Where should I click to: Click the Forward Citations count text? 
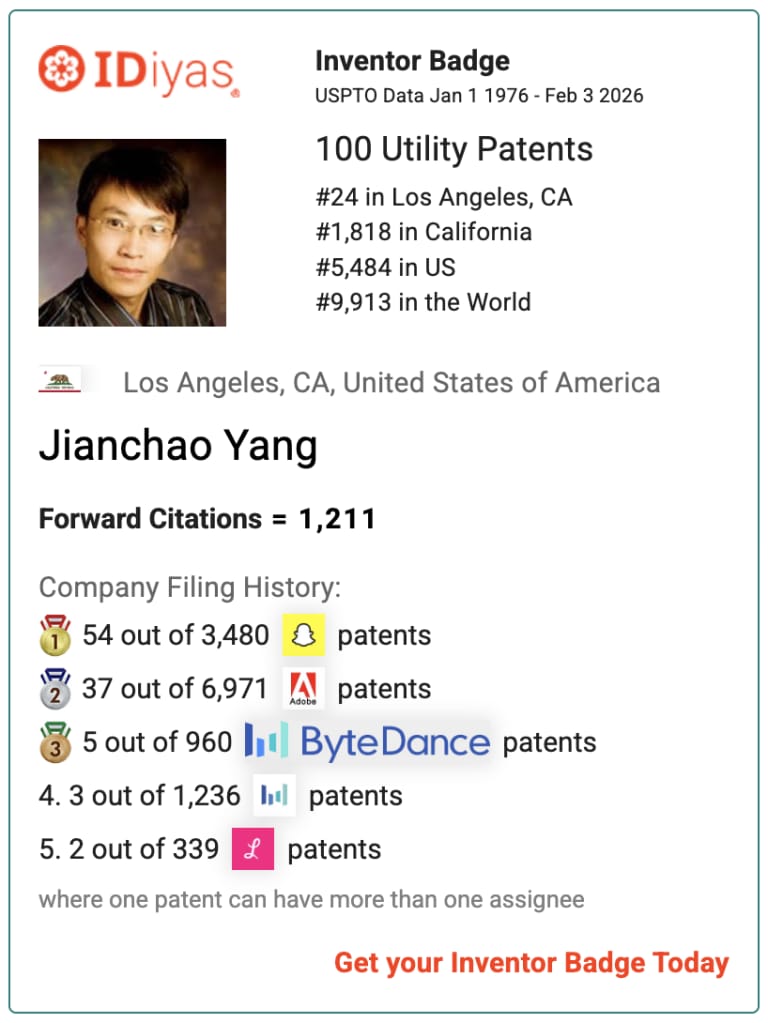pyautogui.click(x=207, y=519)
